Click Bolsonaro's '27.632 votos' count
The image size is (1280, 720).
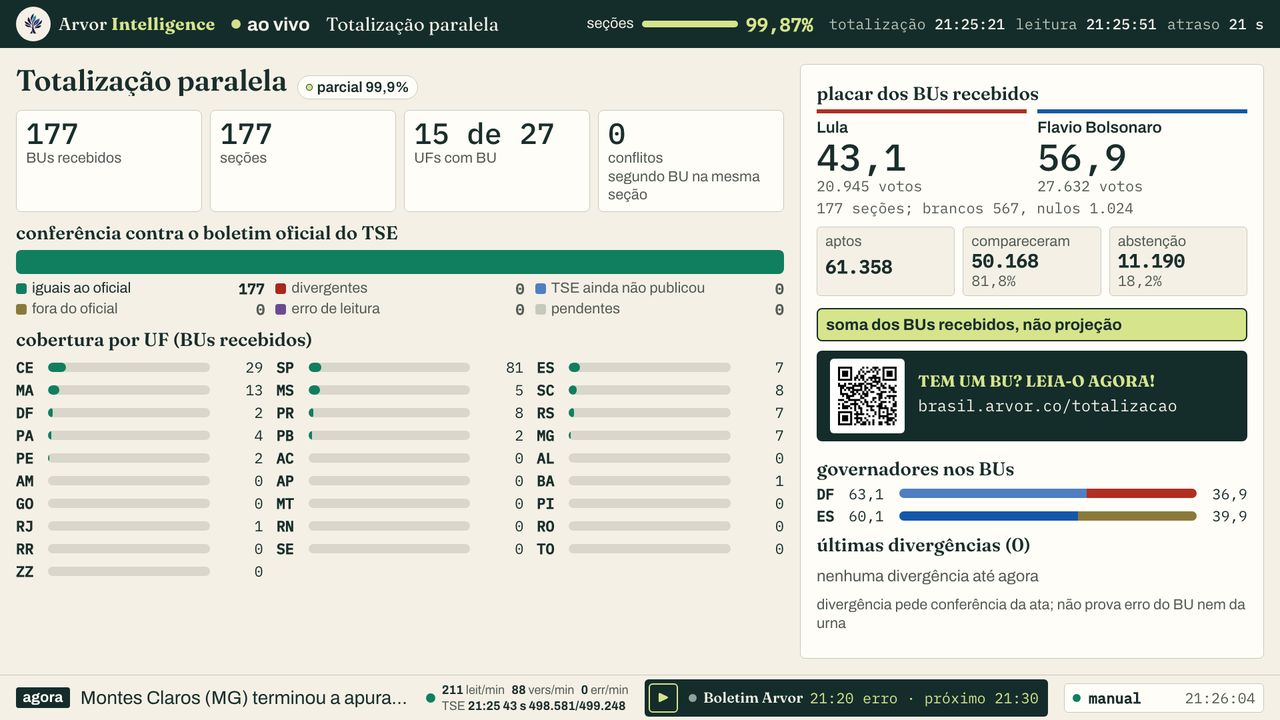tap(1090, 186)
